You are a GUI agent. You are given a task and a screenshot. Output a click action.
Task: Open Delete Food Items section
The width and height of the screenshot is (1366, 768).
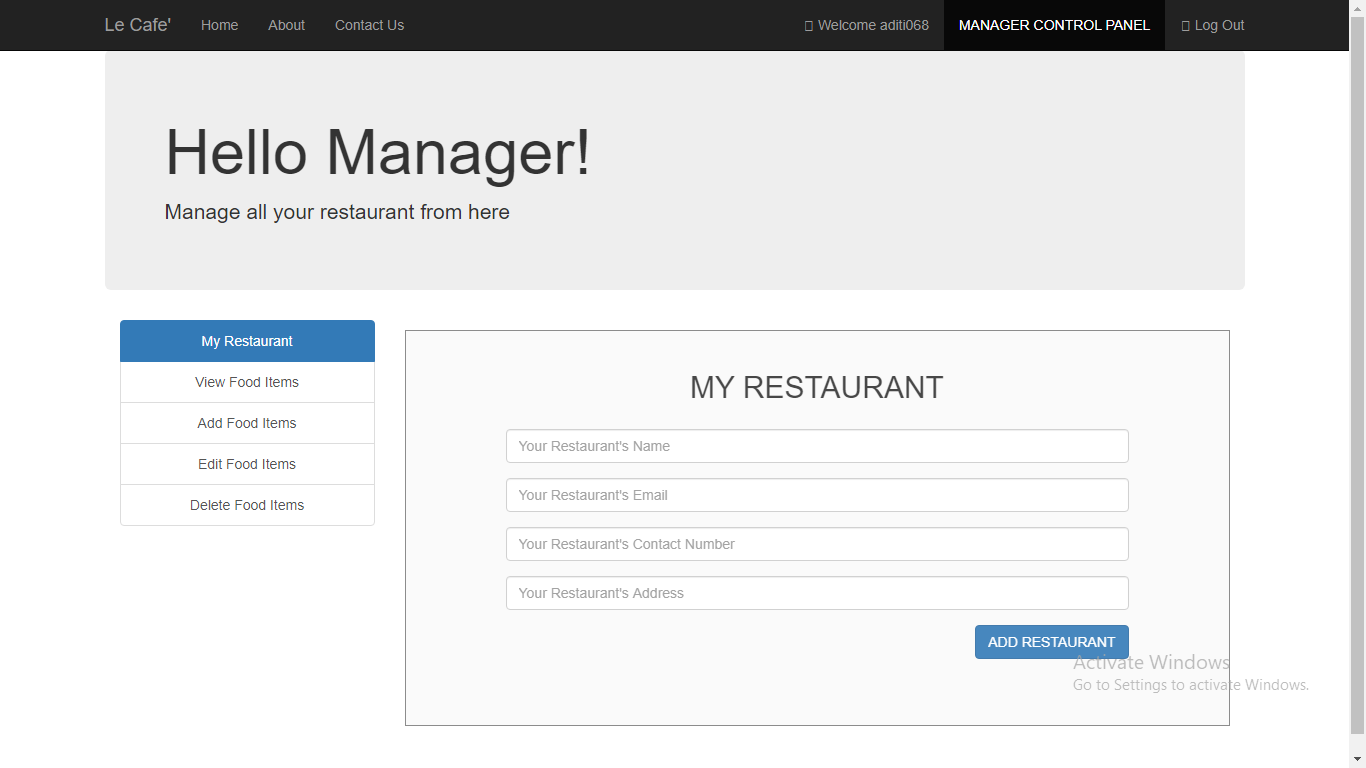246,505
